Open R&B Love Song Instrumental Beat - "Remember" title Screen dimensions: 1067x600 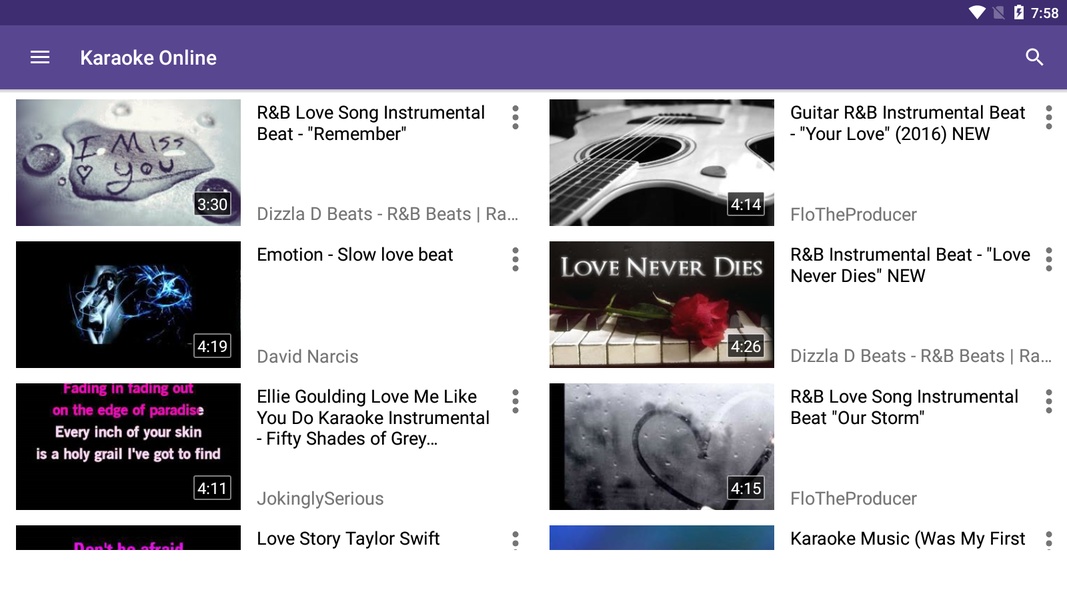(x=371, y=123)
